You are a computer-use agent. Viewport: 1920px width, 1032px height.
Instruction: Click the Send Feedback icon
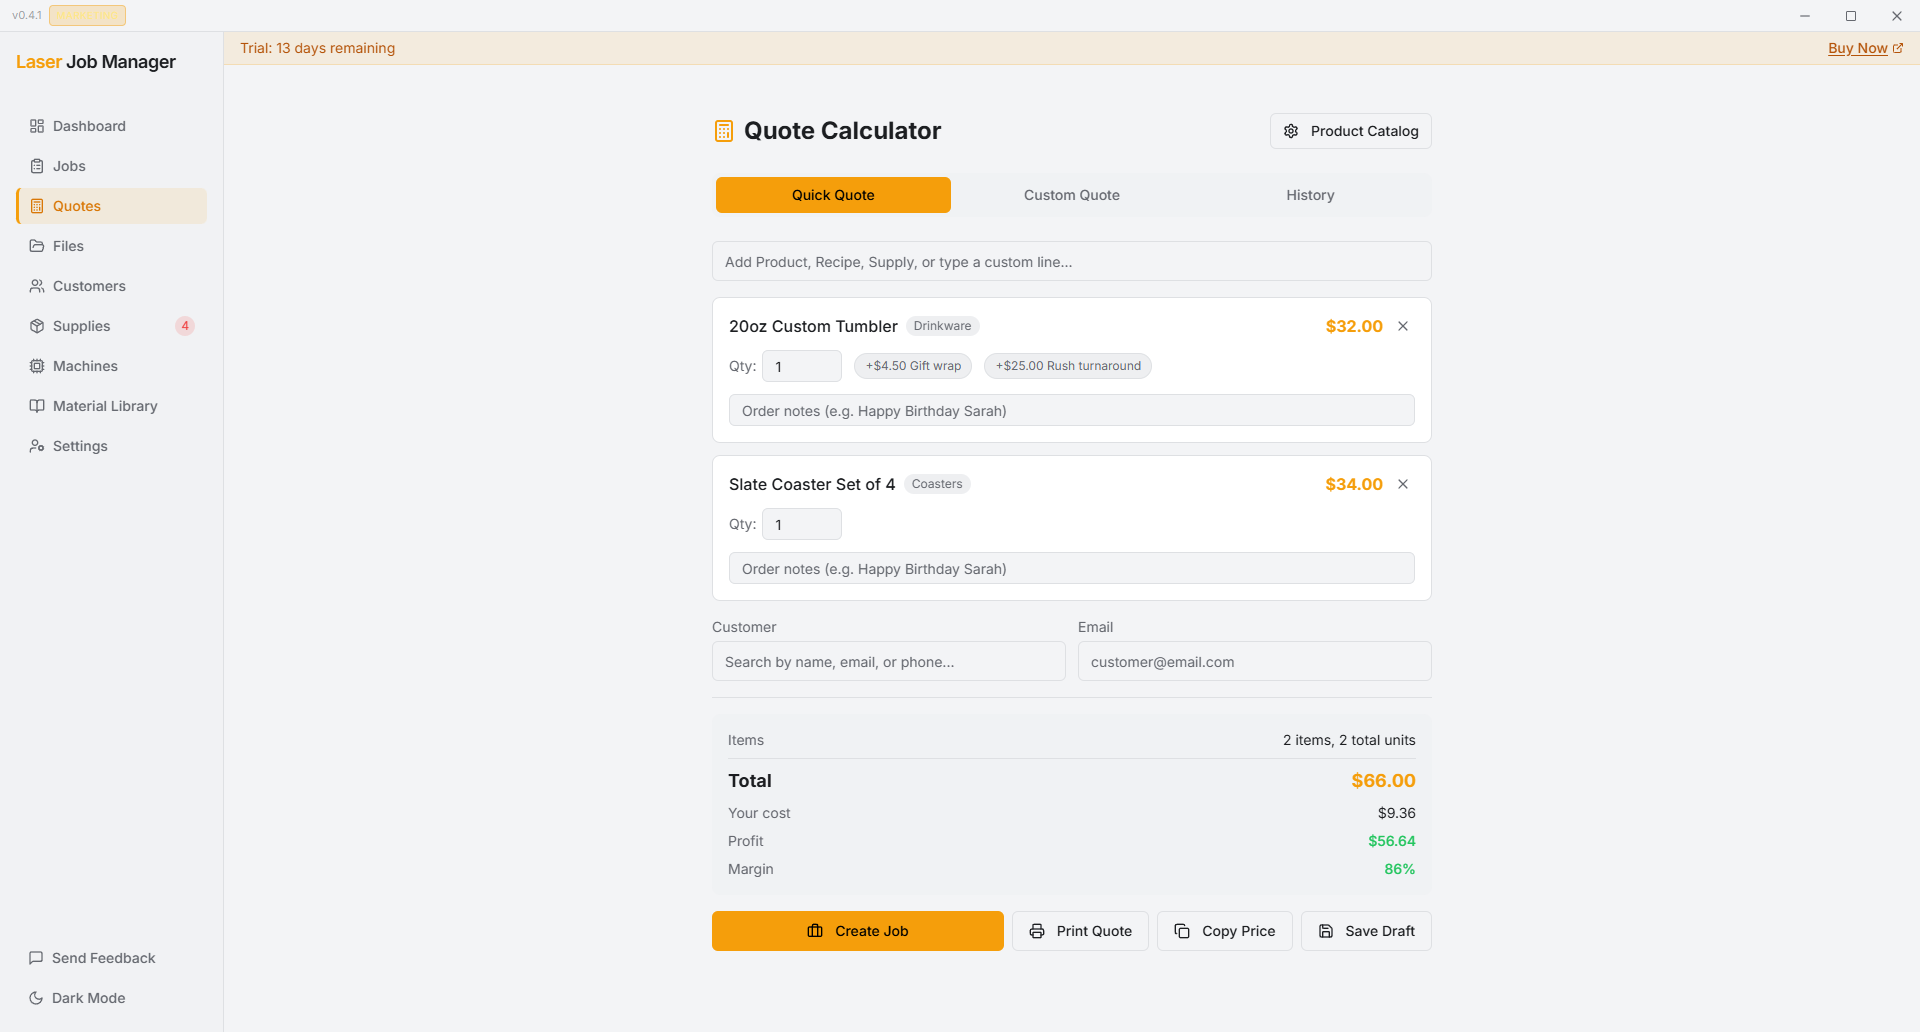point(36,957)
